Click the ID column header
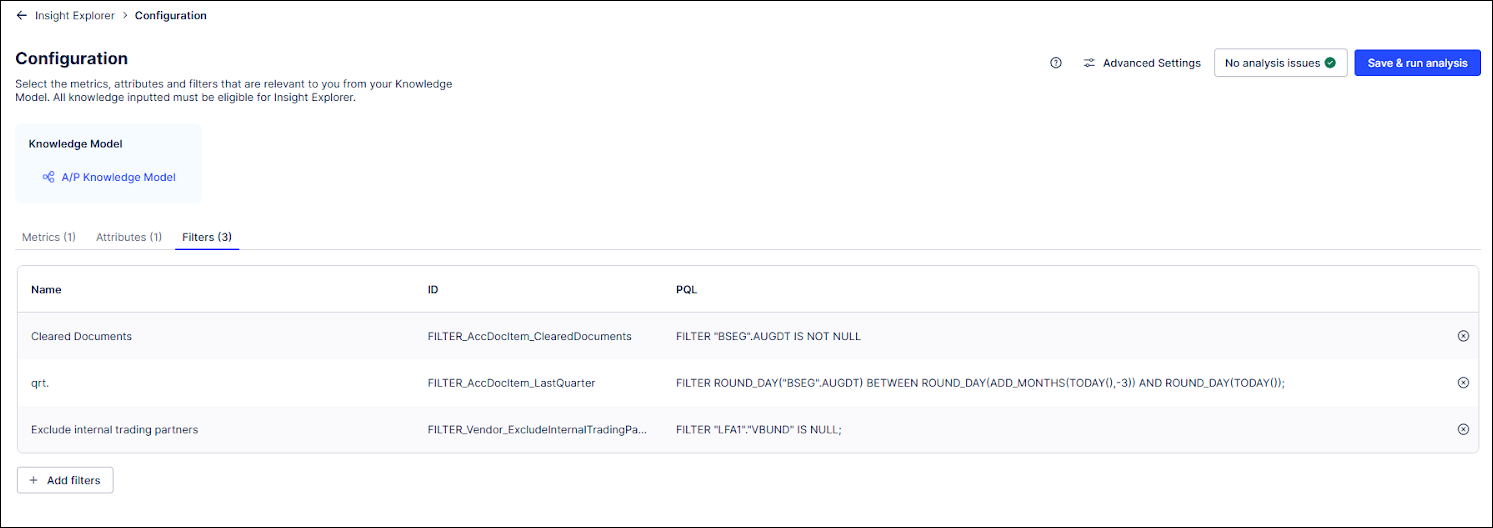Viewport: 1493px width, 528px height. click(433, 289)
